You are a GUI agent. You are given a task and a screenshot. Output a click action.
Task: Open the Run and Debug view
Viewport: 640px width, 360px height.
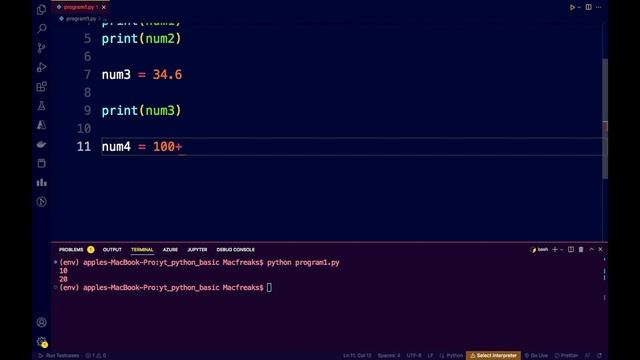click(x=41, y=67)
